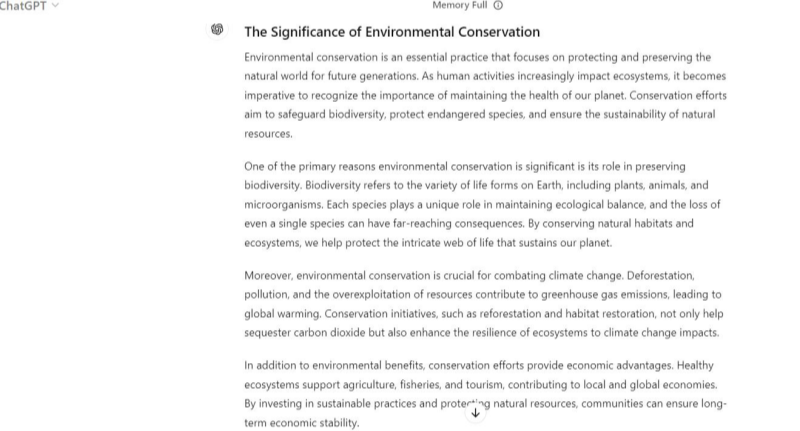Click the Memory Full status label
800x431 pixels.
(x=460, y=6)
